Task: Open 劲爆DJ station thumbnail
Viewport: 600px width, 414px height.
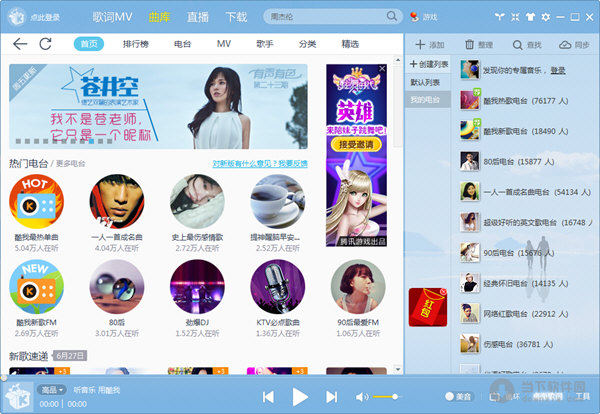Action: (197, 287)
